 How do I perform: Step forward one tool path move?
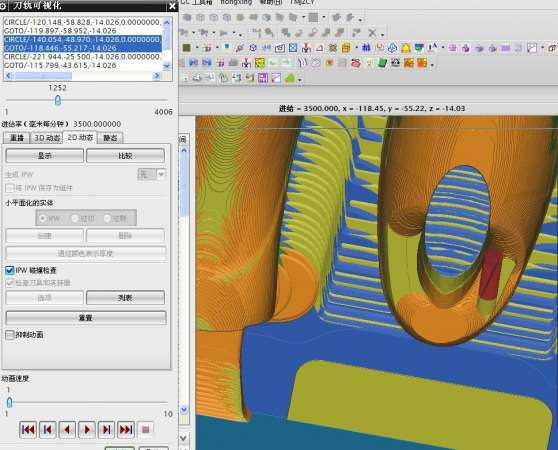tap(106, 430)
